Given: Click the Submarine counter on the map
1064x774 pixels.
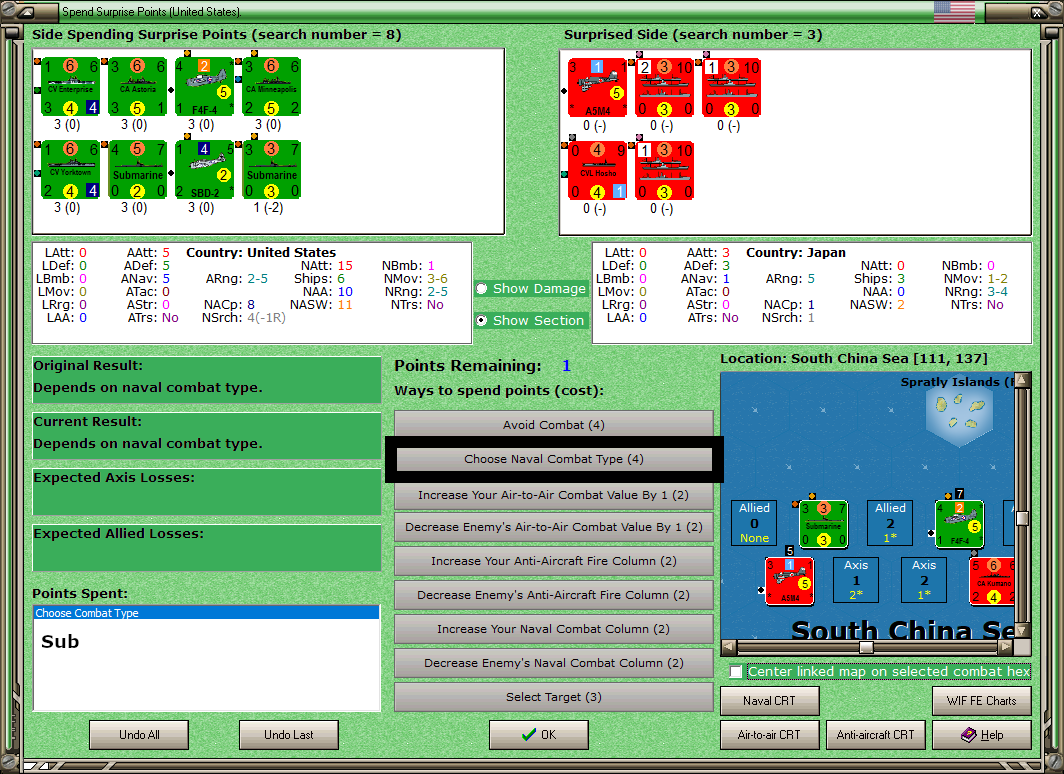Looking at the screenshot, I should tap(823, 524).
